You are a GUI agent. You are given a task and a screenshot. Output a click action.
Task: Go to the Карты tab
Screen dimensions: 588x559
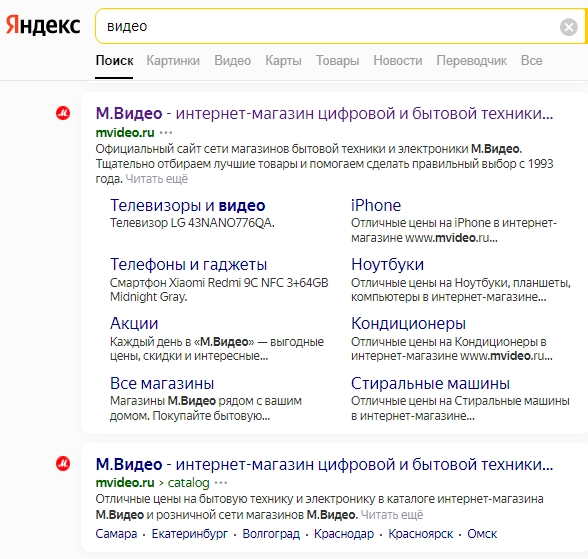(x=284, y=60)
